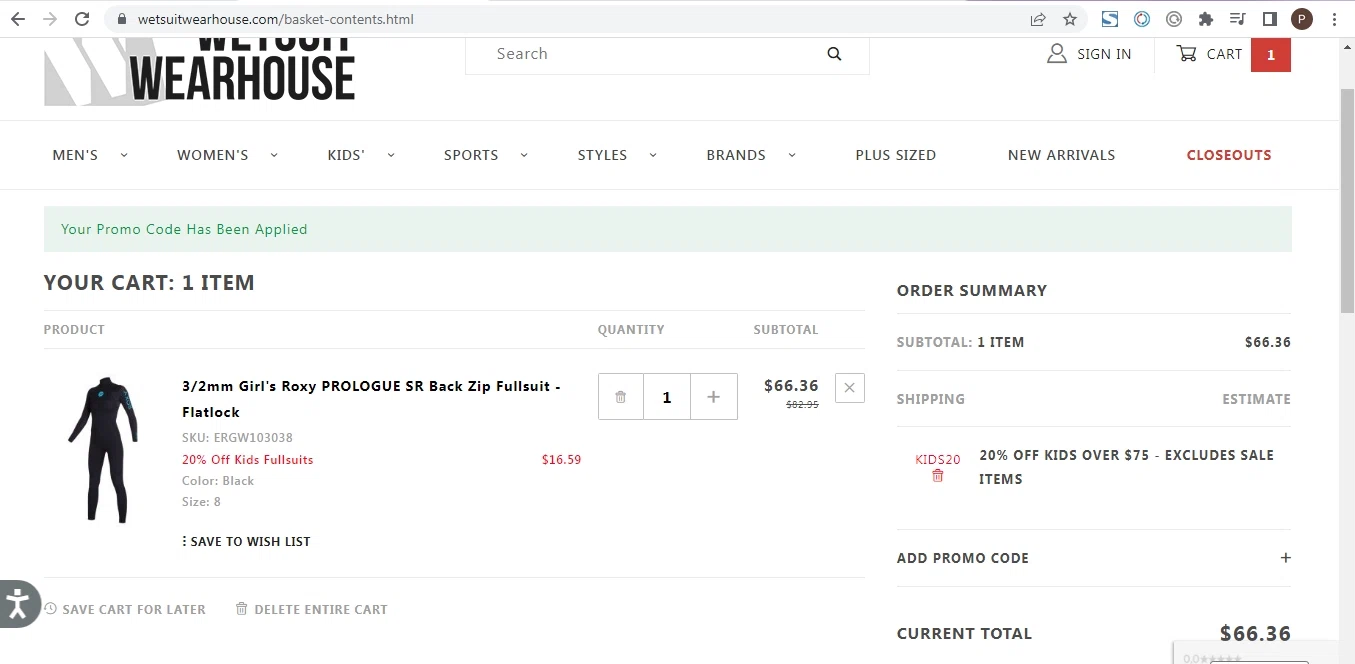Expand the Sports menu dropdown
The image size is (1355, 664).
(x=524, y=155)
